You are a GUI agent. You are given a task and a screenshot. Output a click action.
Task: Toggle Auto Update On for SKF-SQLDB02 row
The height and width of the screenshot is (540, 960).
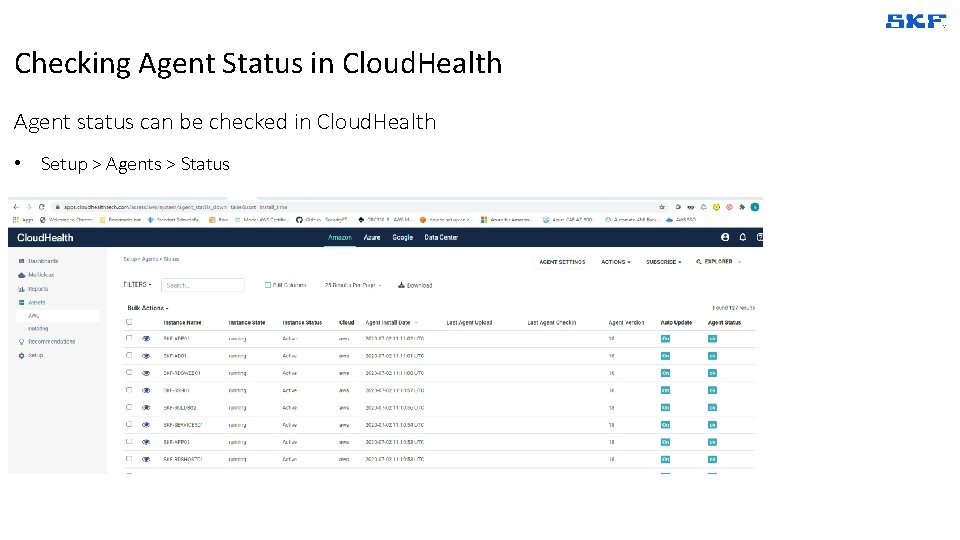666,407
